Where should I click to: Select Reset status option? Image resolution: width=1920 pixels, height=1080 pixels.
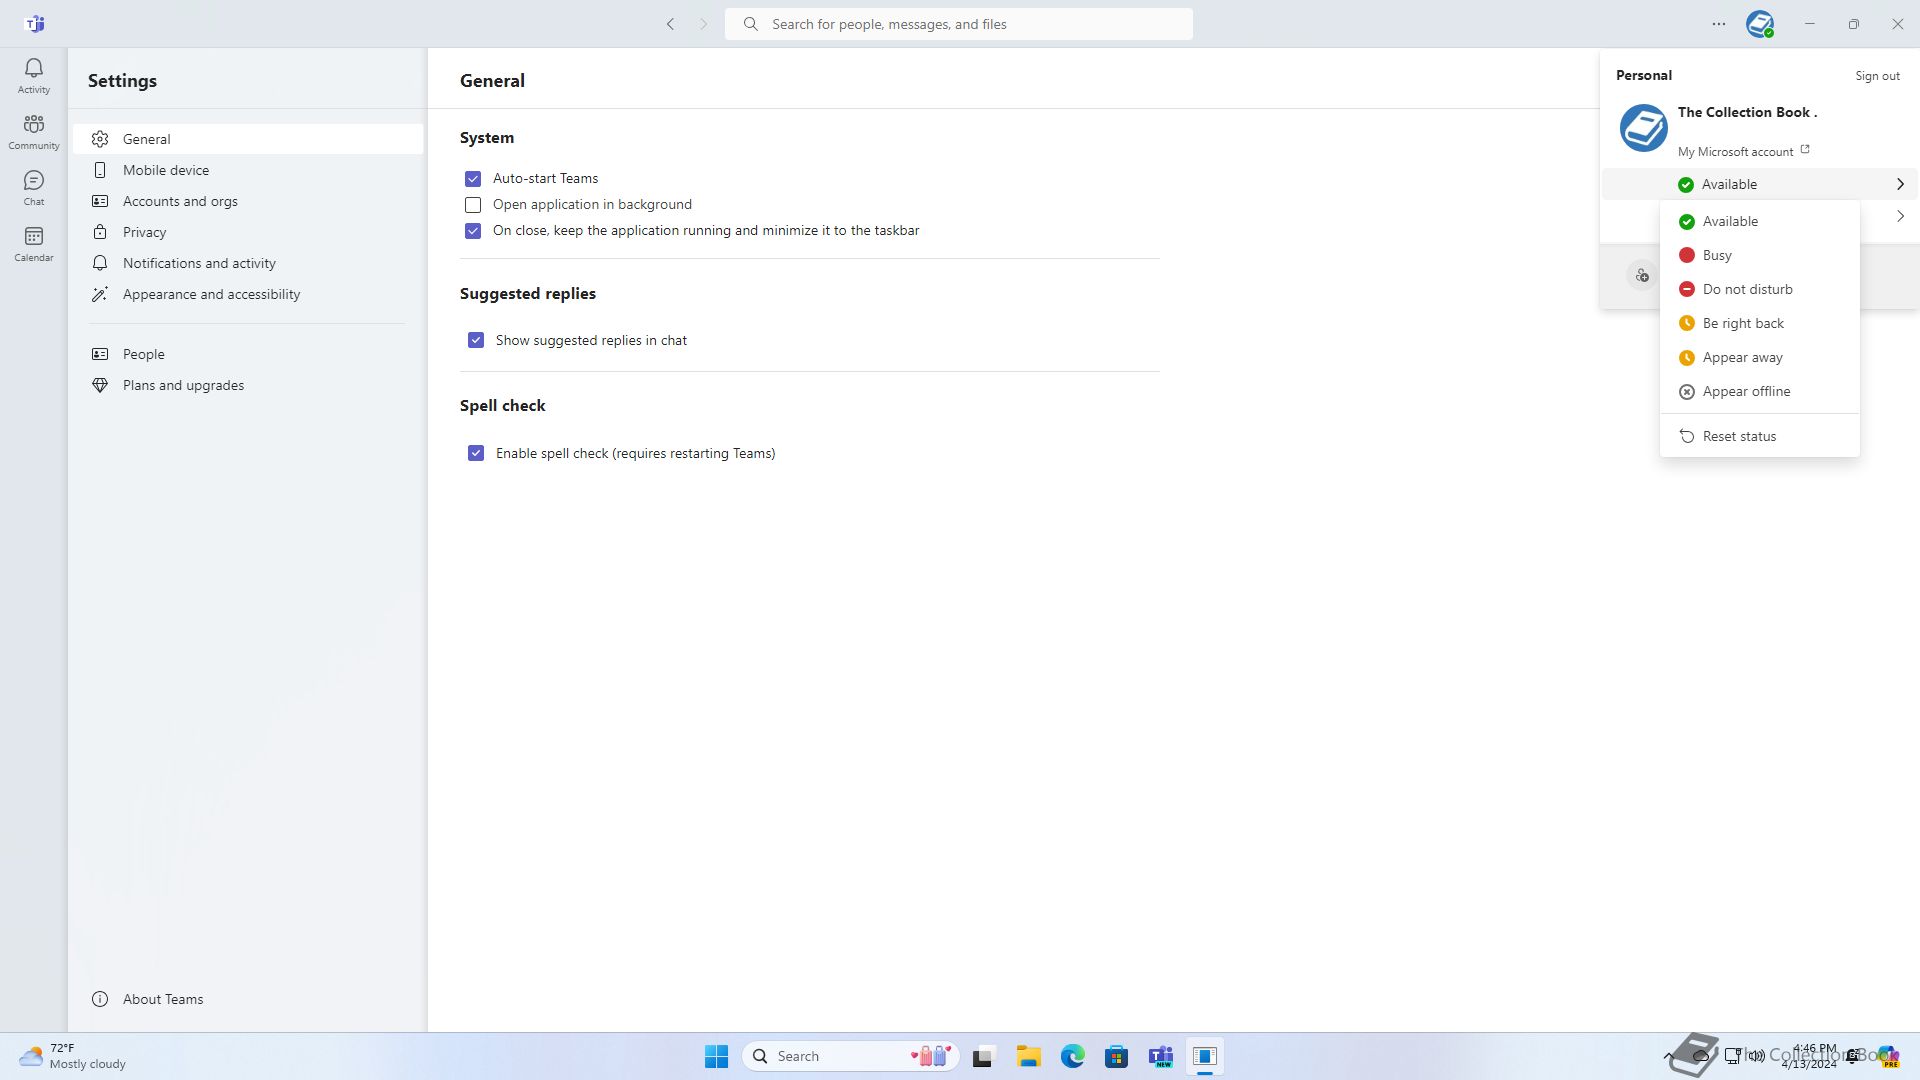click(1738, 436)
